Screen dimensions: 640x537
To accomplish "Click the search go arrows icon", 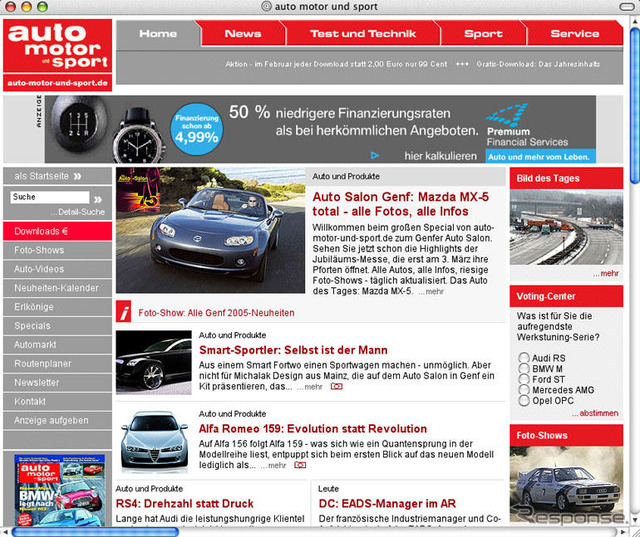I will [98, 199].
